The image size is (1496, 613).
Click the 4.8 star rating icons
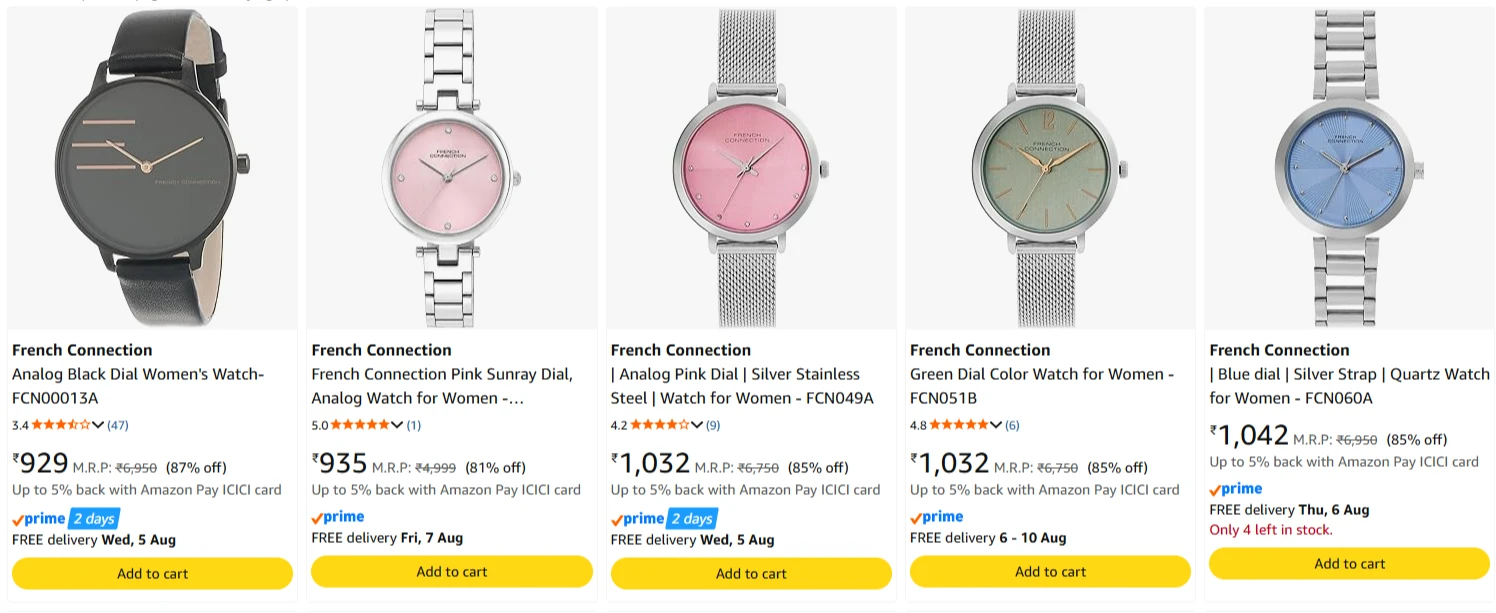[x=959, y=425]
